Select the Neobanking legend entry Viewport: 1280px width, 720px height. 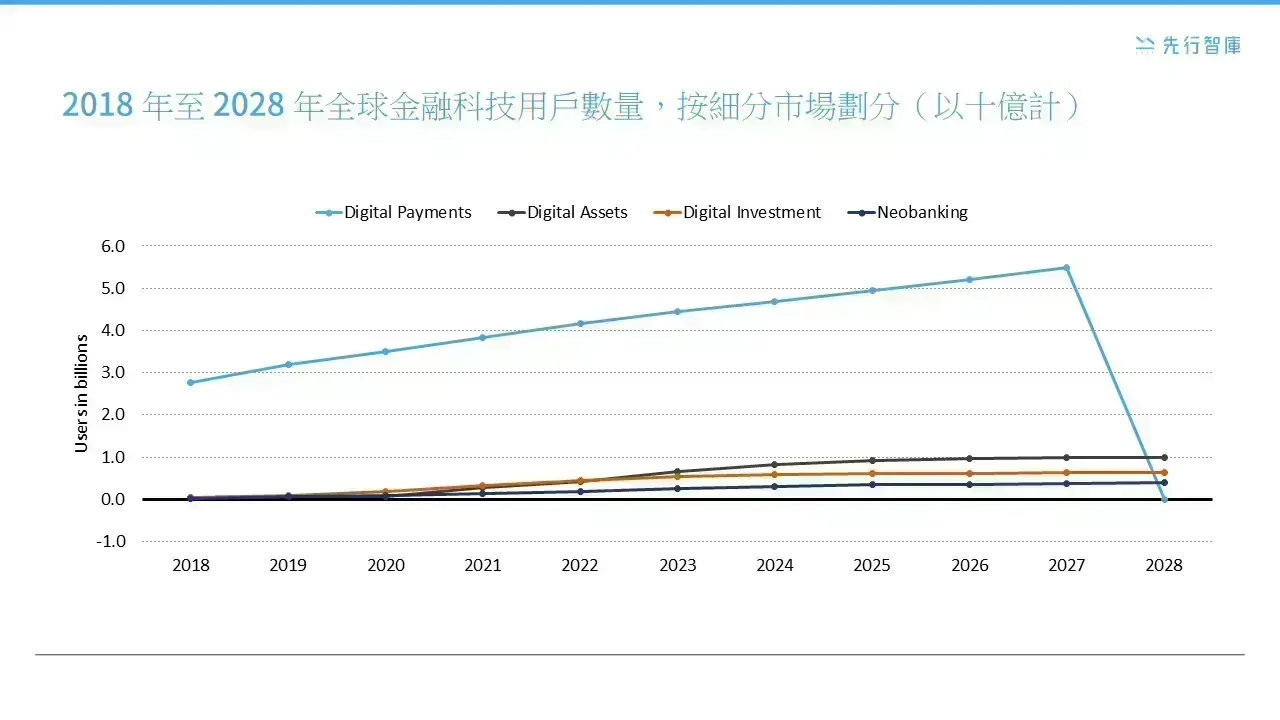(x=908, y=212)
